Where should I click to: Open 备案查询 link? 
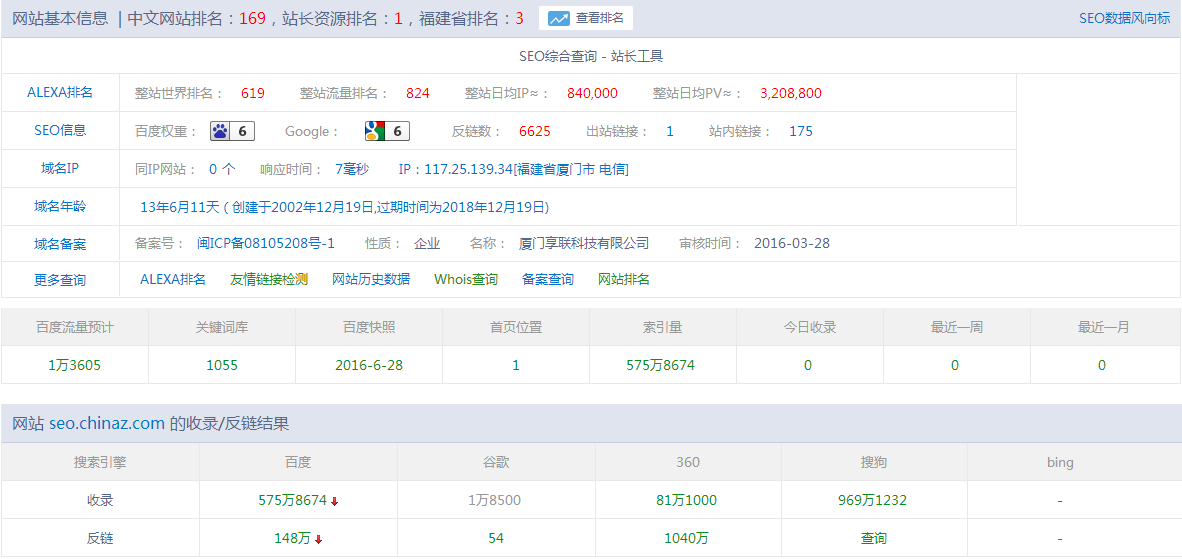548,280
